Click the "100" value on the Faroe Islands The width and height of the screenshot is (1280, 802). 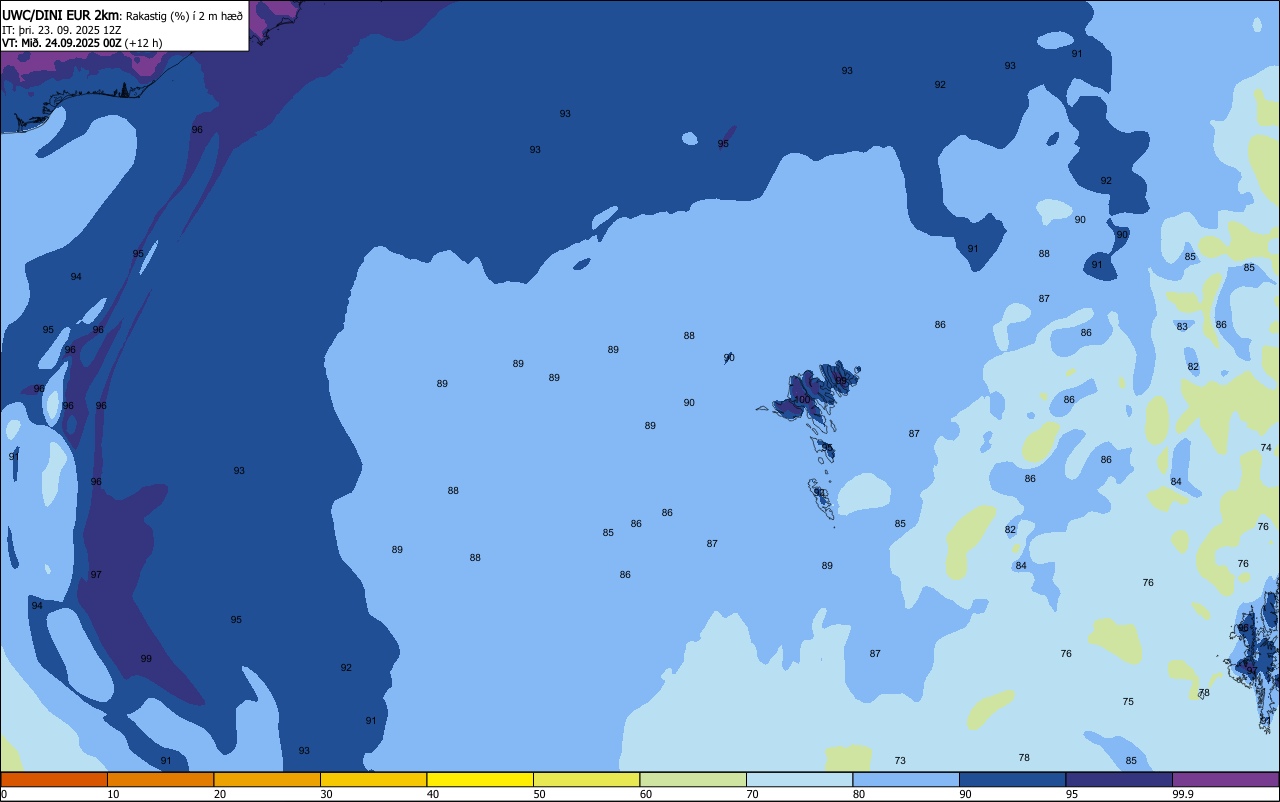(802, 399)
